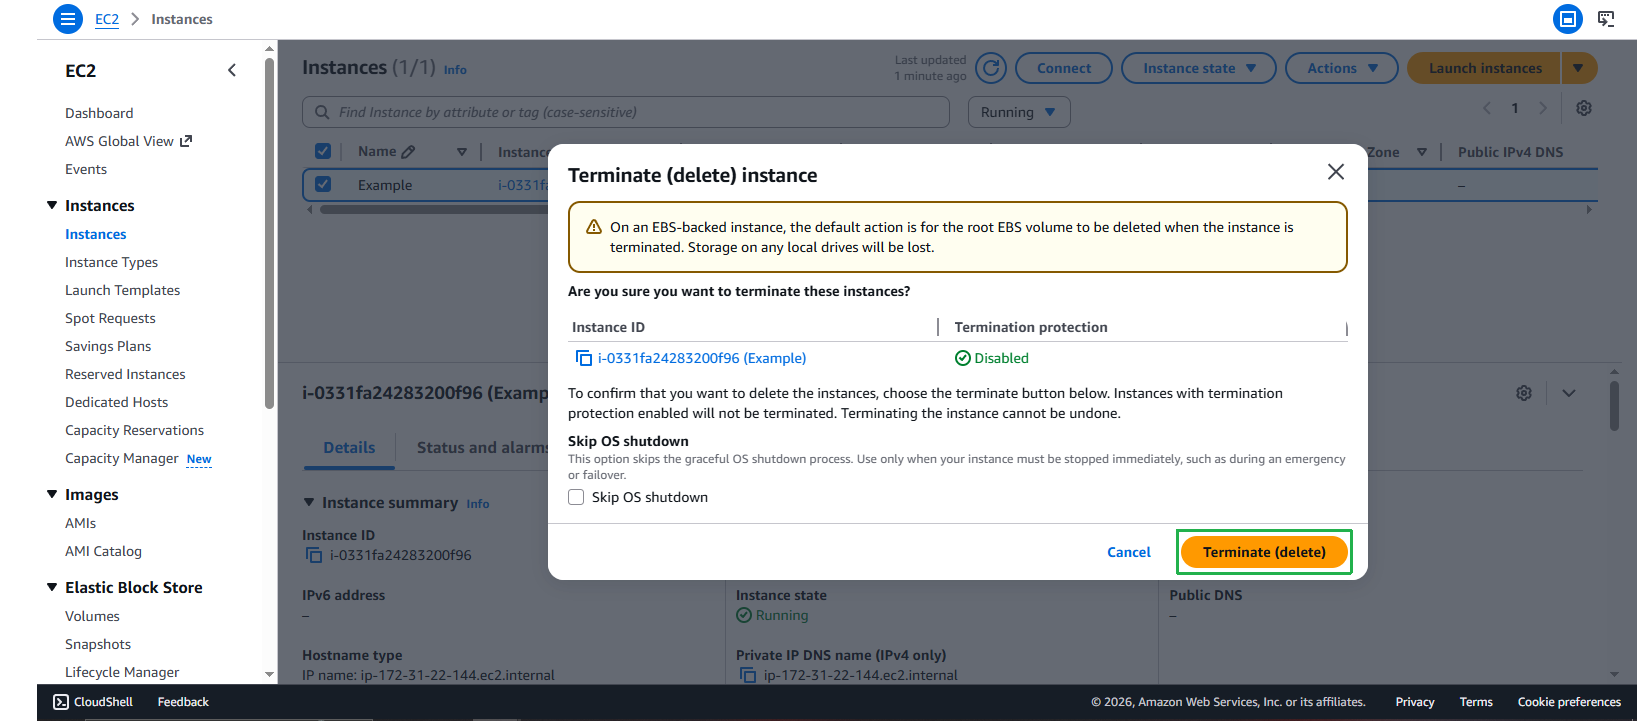Image resolution: width=1637 pixels, height=721 pixels.
Task: Open Snapshots in the sidebar
Action: coord(98,644)
